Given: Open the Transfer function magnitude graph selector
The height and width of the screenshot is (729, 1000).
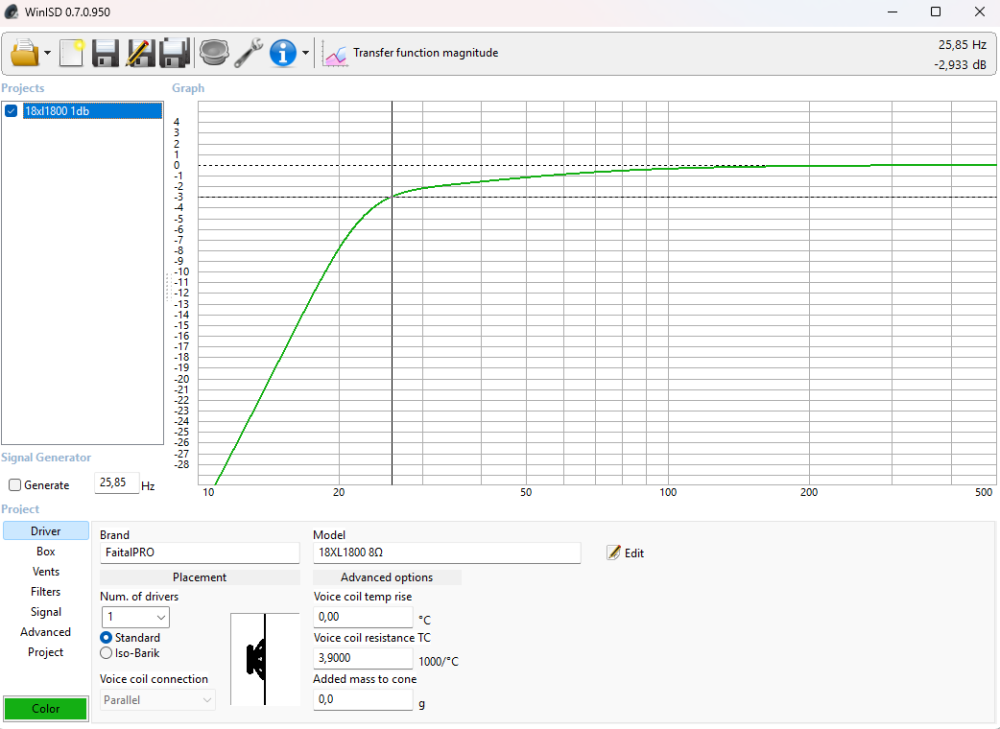Looking at the screenshot, I should click(x=412, y=53).
